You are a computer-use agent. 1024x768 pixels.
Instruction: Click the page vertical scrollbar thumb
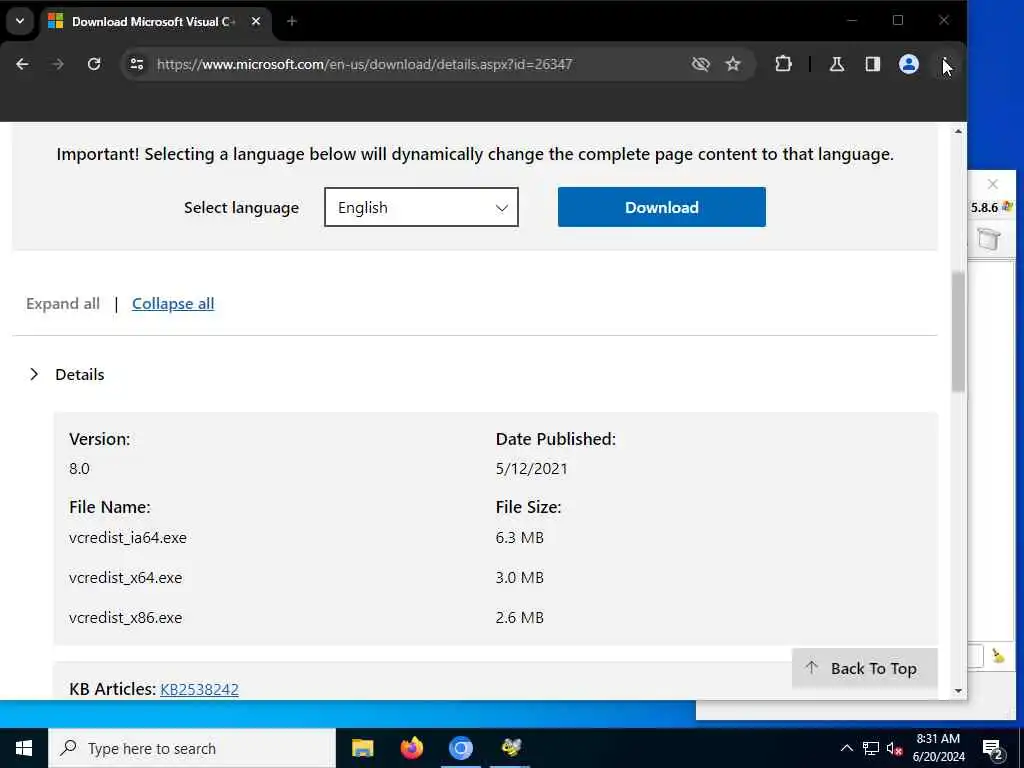(958, 332)
